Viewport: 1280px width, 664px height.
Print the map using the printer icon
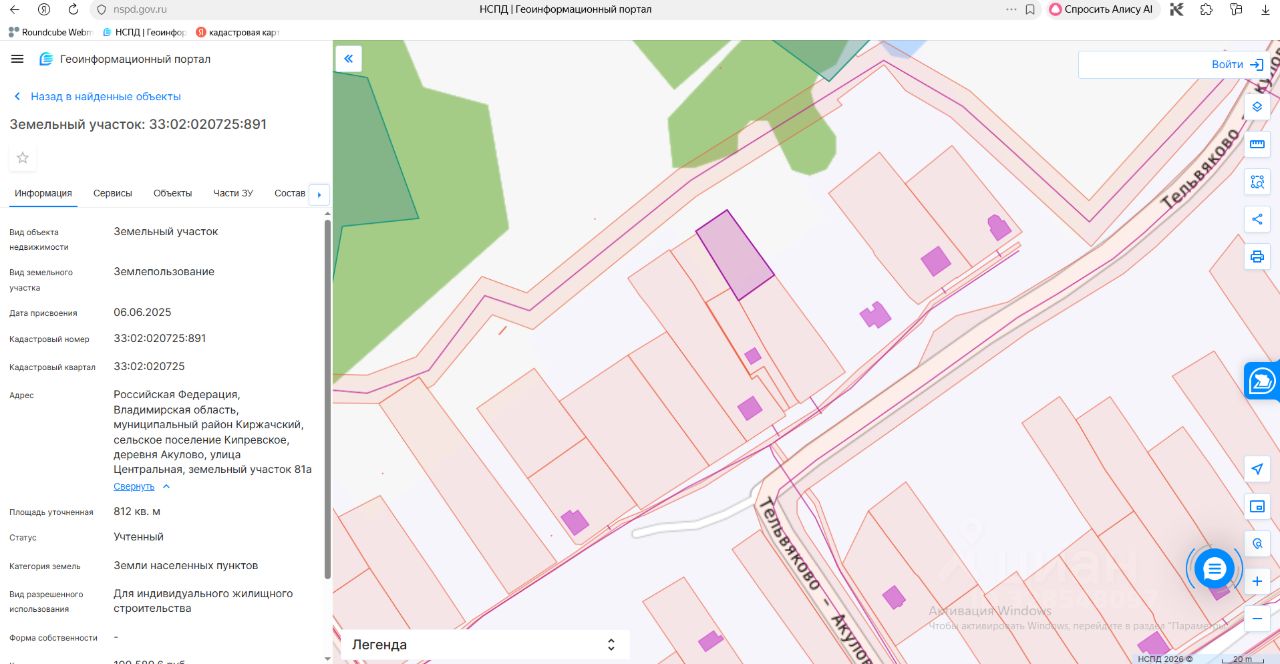pyautogui.click(x=1258, y=256)
